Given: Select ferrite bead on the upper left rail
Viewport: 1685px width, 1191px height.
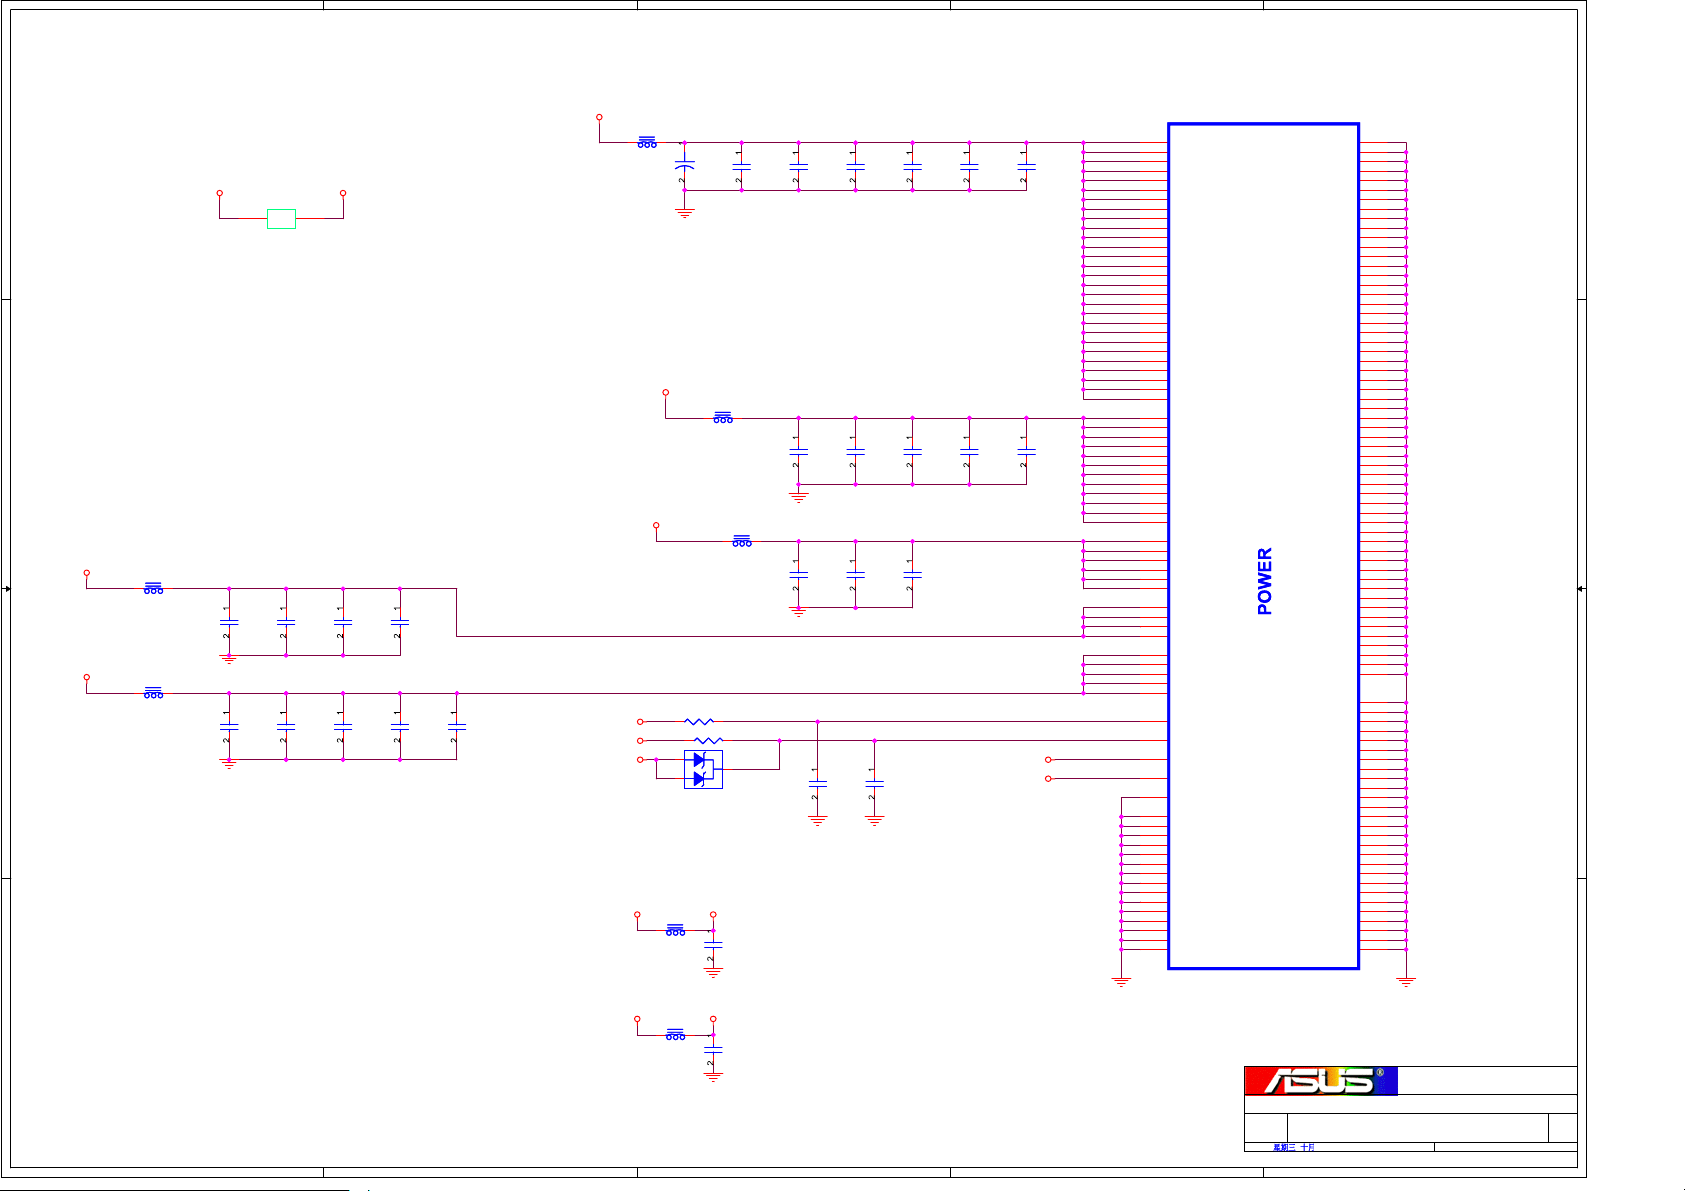Looking at the screenshot, I should pos(153,589).
